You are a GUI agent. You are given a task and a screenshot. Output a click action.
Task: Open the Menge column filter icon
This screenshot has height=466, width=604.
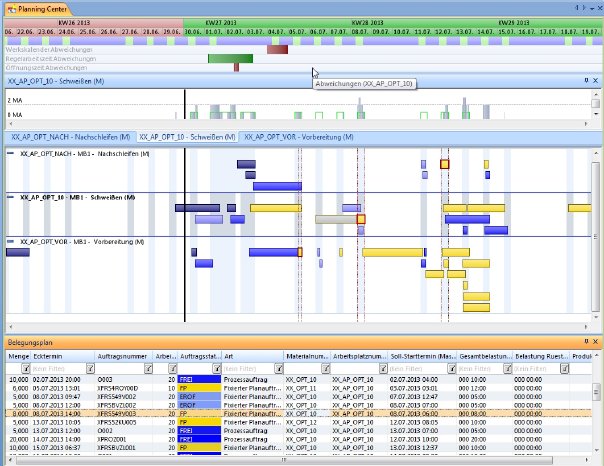click(25, 369)
